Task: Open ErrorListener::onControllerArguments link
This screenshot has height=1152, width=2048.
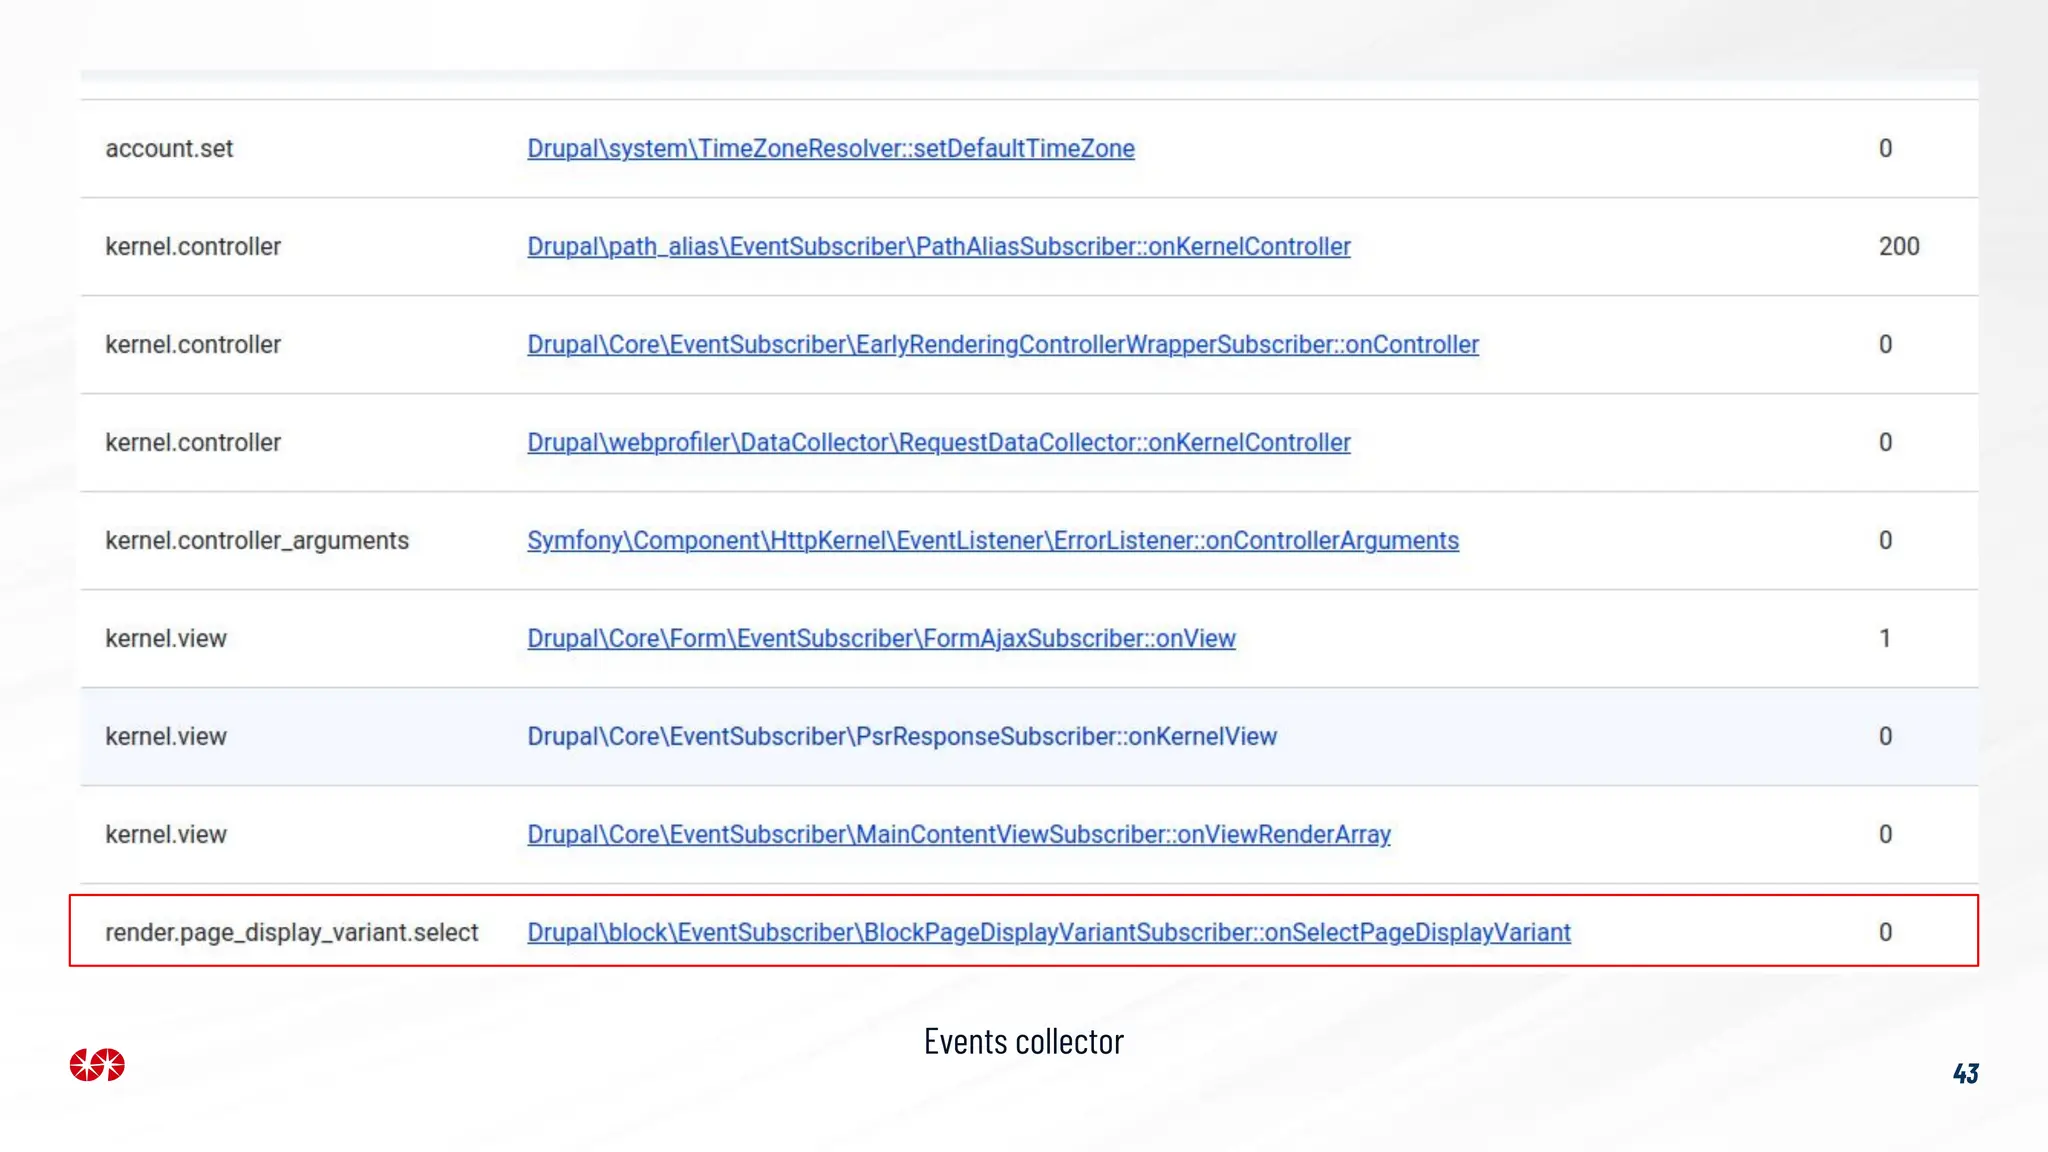Action: tap(992, 540)
